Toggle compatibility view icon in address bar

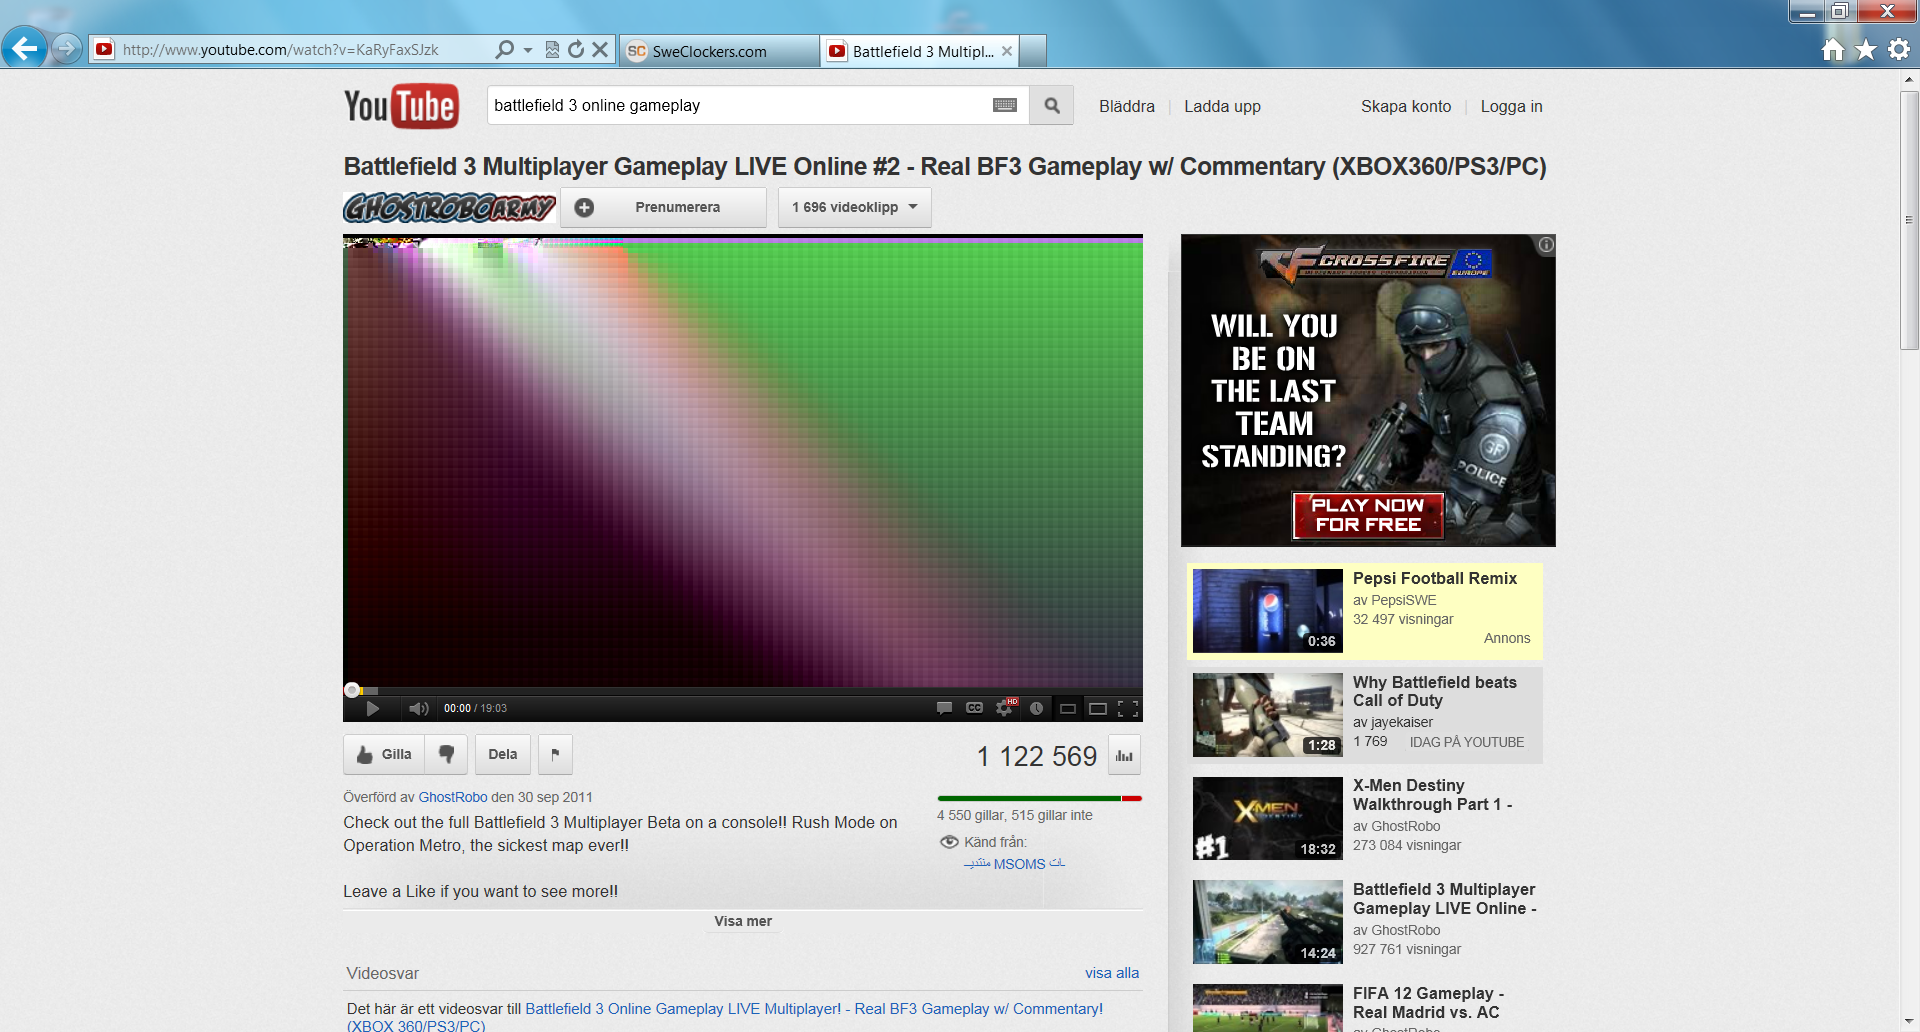click(552, 49)
